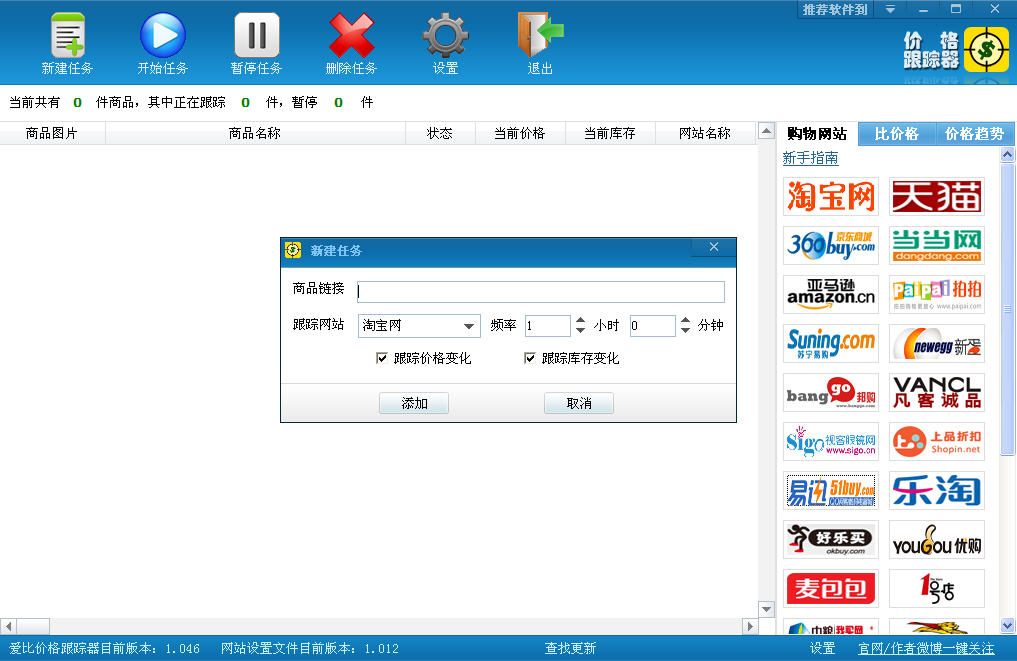Image resolution: width=1017 pixels, height=661 pixels.
Task: Click 设置 in the status bar
Action: (822, 648)
